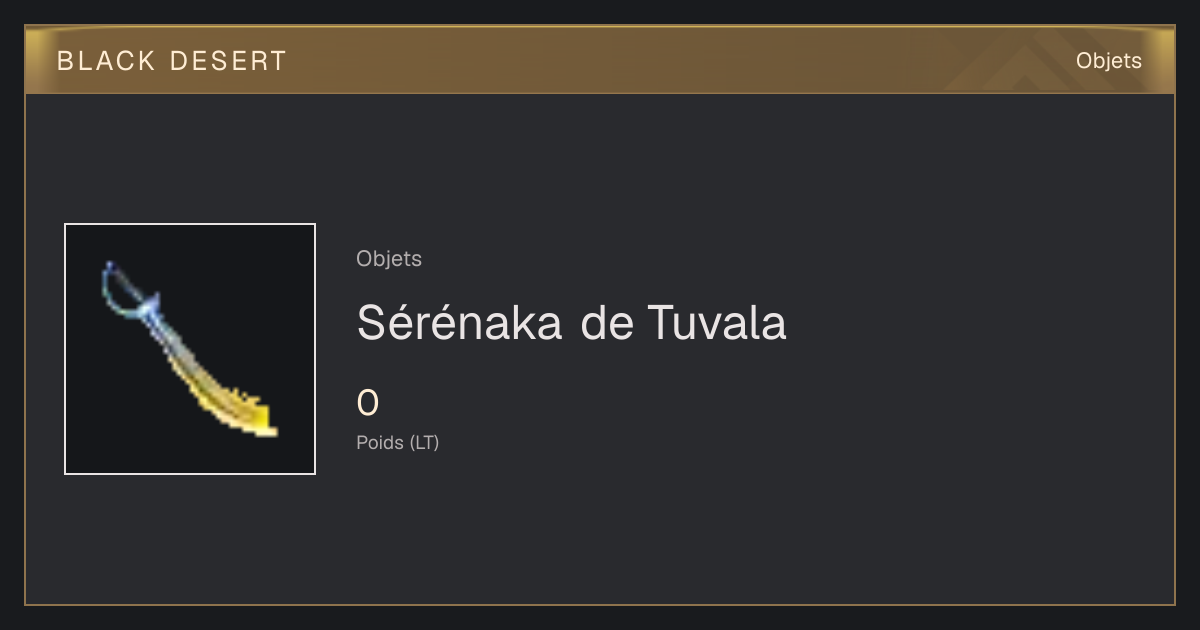Select the Objets label in the header

[x=1109, y=61]
